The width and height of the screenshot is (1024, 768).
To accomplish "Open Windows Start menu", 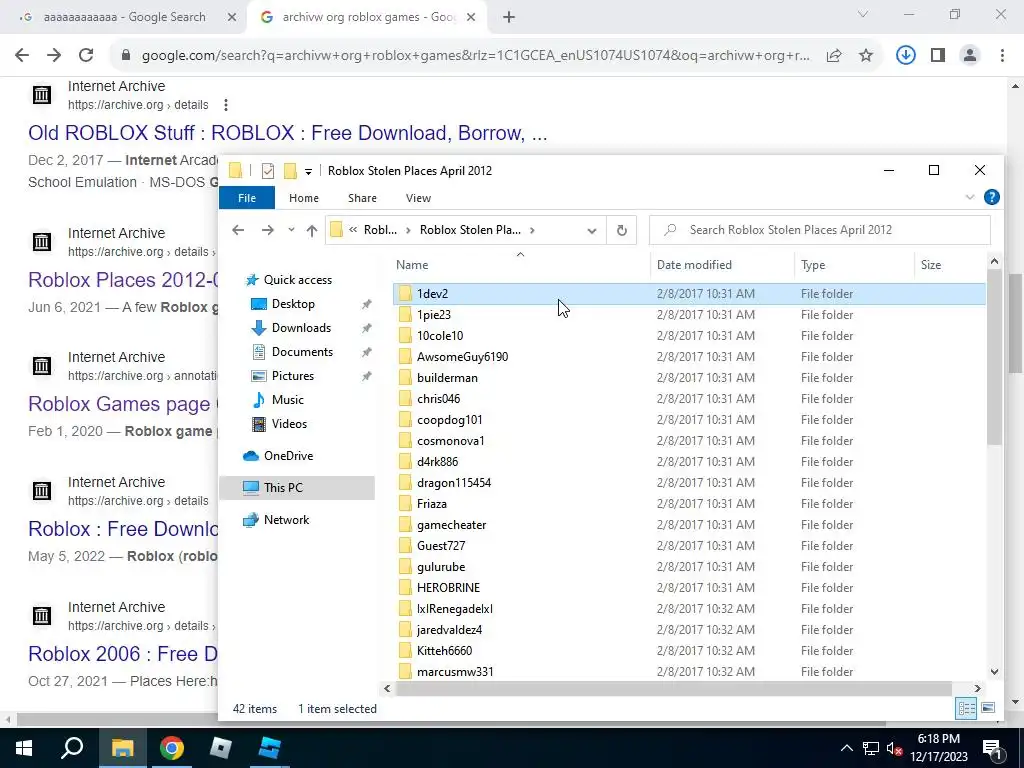I will (x=24, y=748).
